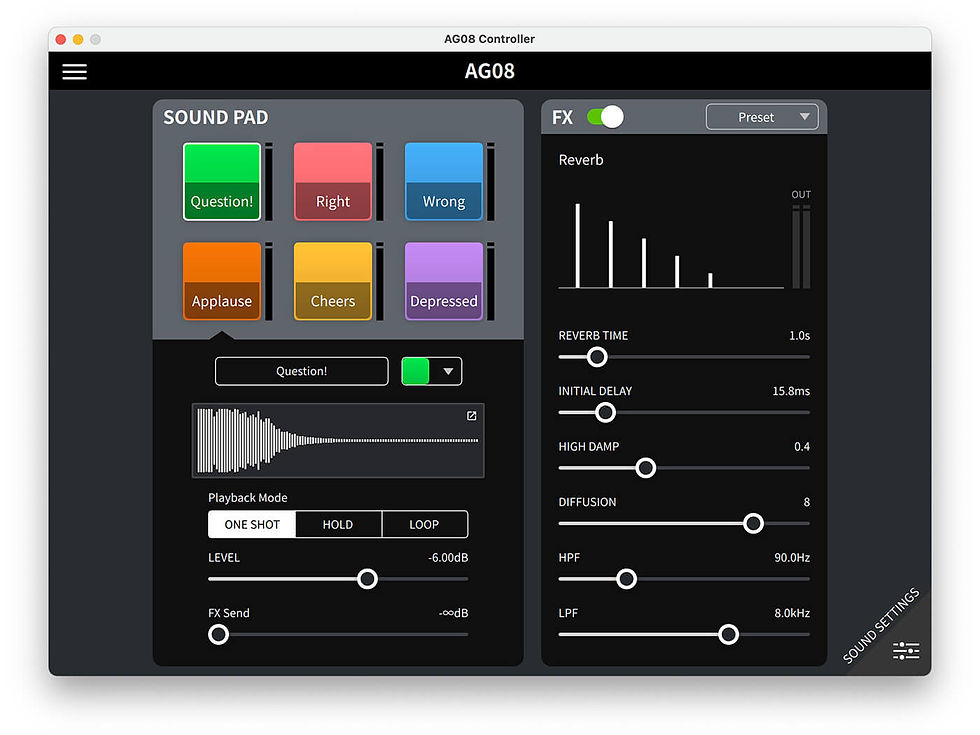Click the reverb response graph
The height and width of the screenshot is (735, 980).
coord(671,245)
